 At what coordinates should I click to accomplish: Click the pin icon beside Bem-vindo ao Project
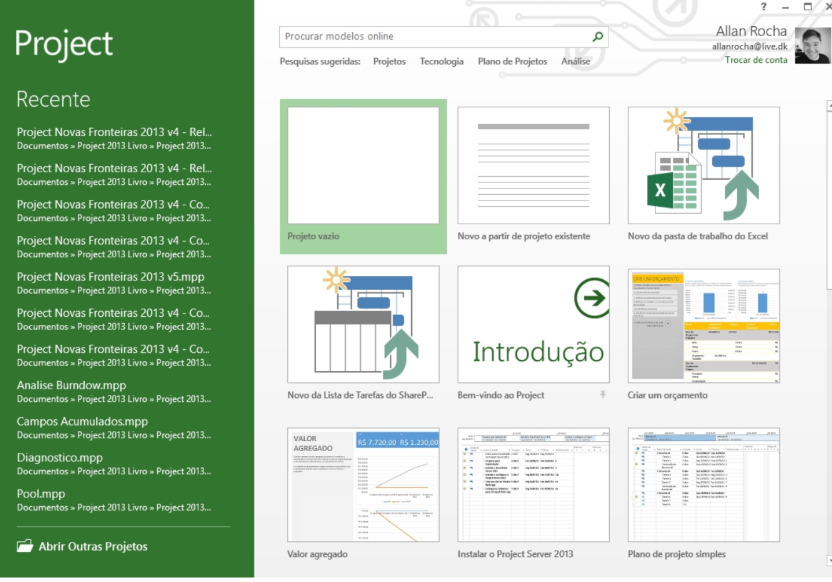[602, 395]
